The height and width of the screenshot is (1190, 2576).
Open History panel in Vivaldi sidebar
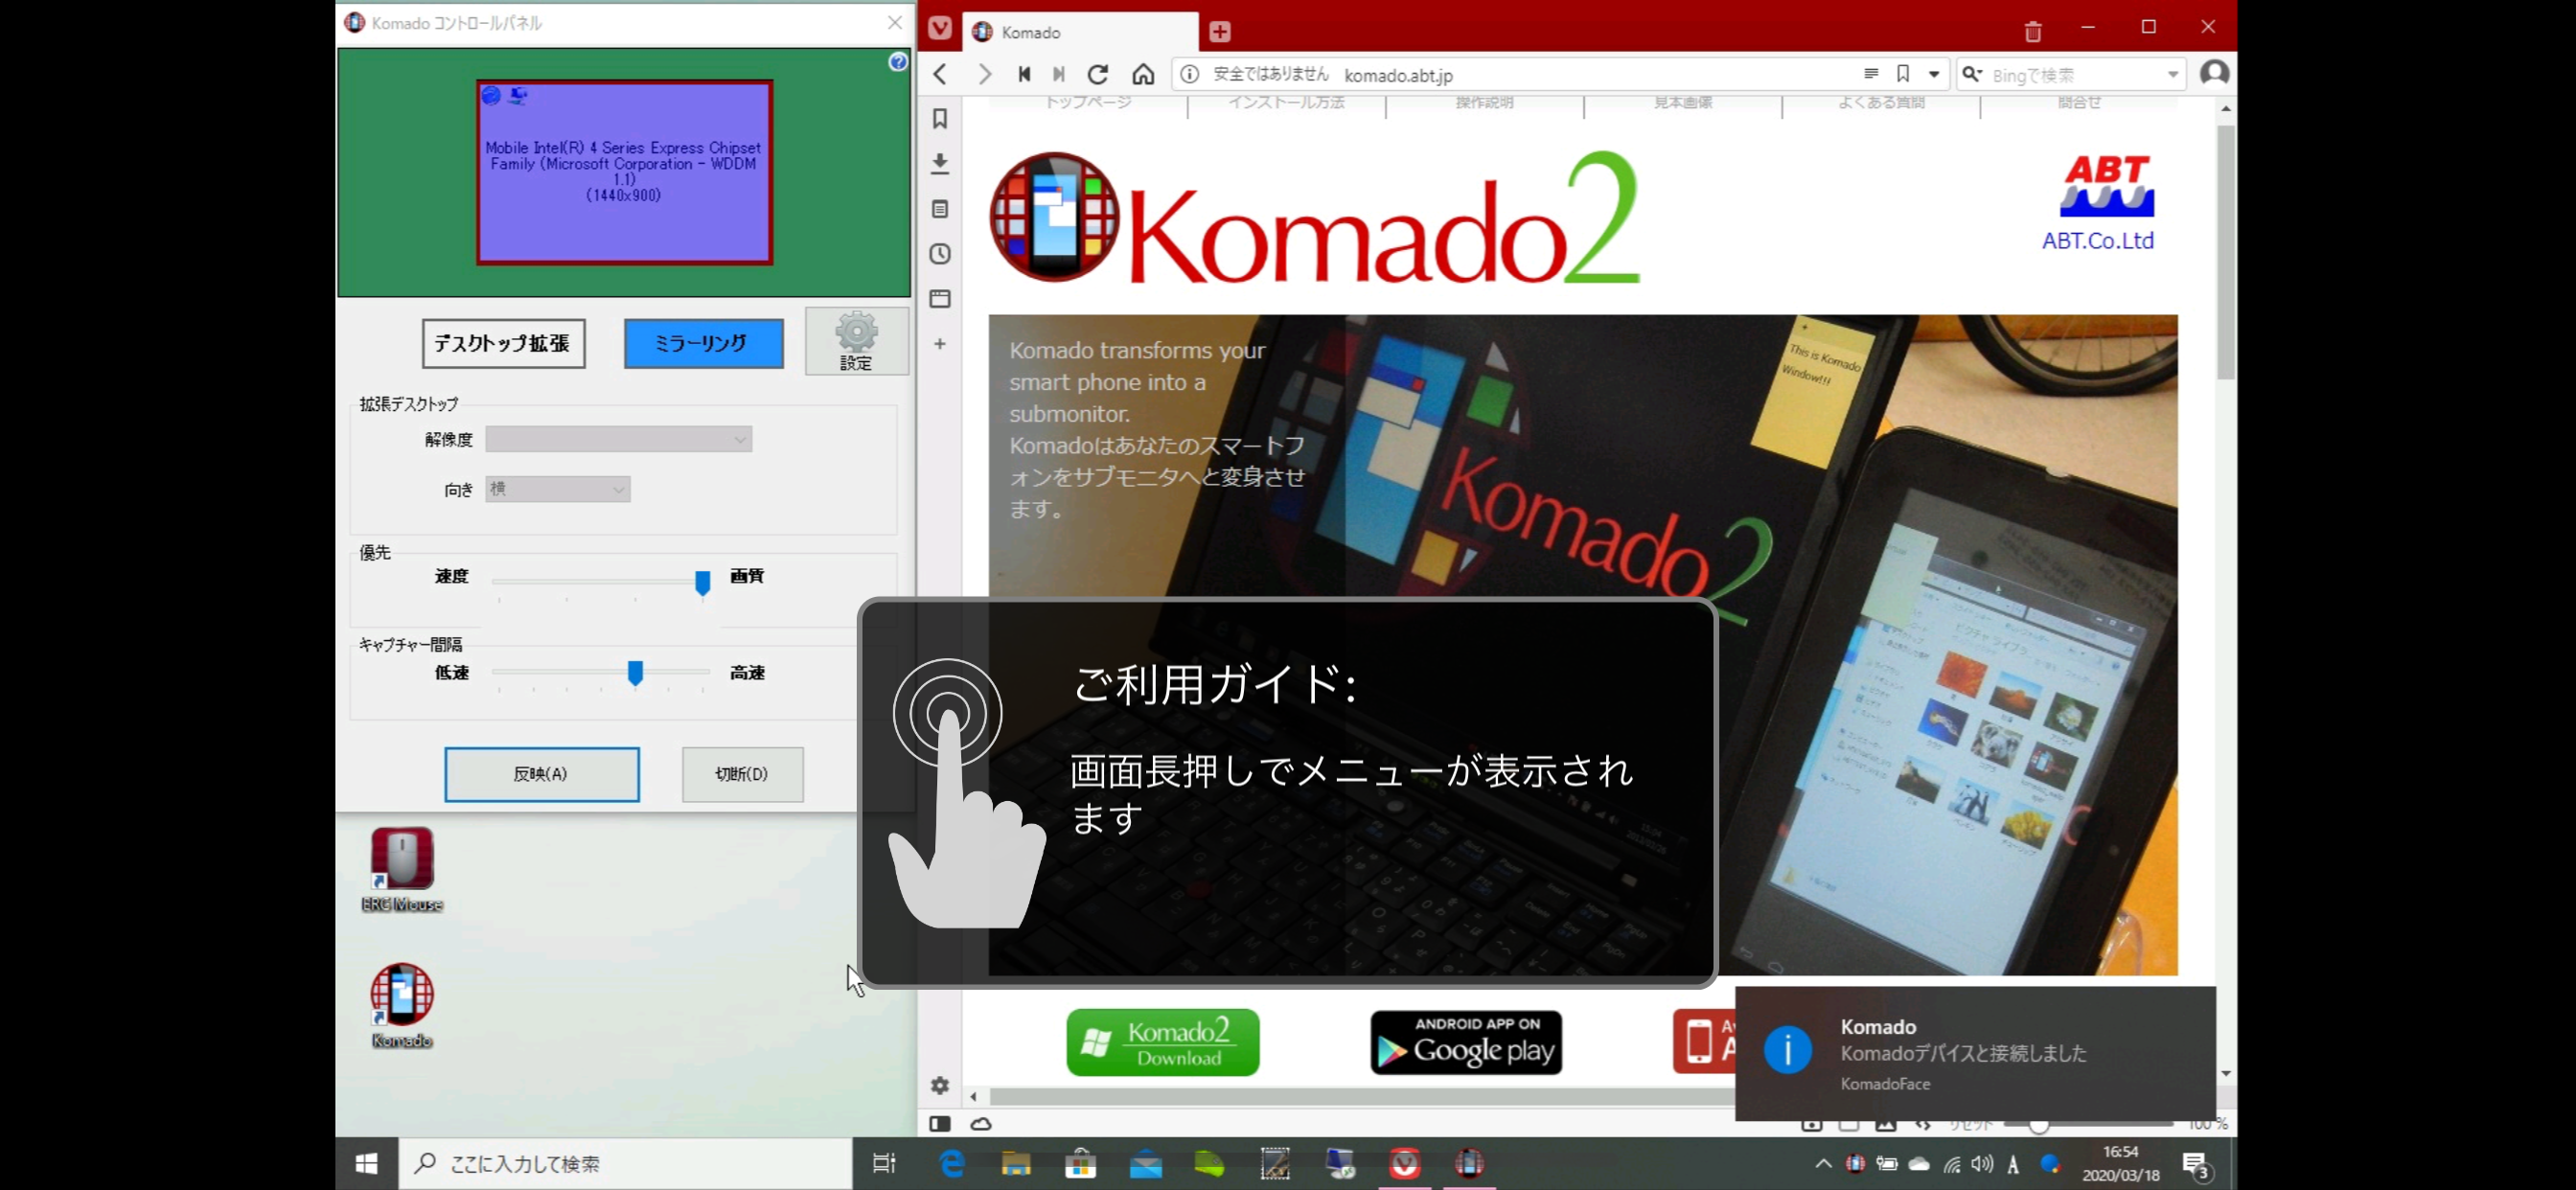pyautogui.click(x=940, y=254)
